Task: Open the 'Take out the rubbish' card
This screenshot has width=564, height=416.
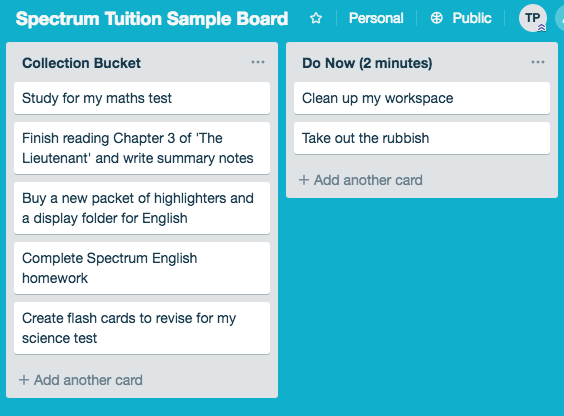Action: coord(422,138)
